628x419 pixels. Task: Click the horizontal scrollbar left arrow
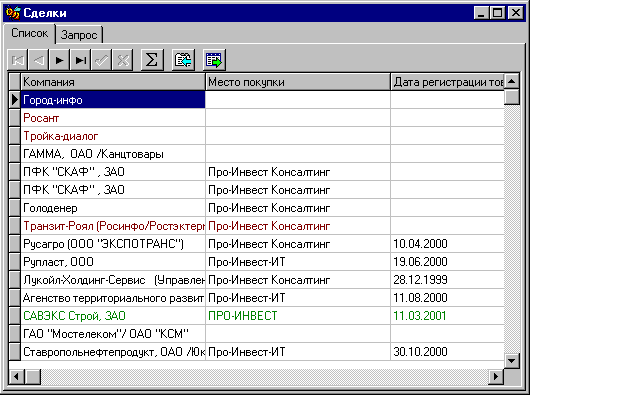(17, 377)
